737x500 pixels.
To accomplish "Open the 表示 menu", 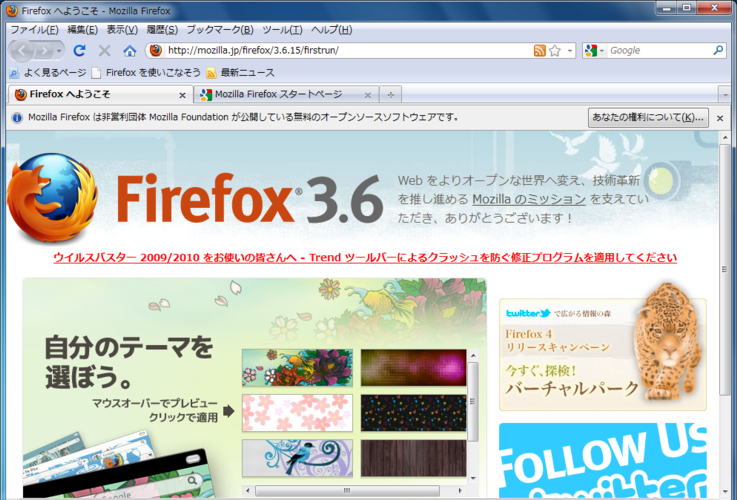I will tap(122, 30).
